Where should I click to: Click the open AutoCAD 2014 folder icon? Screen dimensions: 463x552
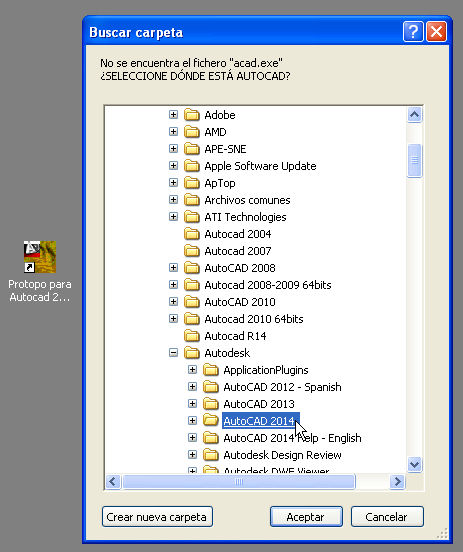coord(211,420)
